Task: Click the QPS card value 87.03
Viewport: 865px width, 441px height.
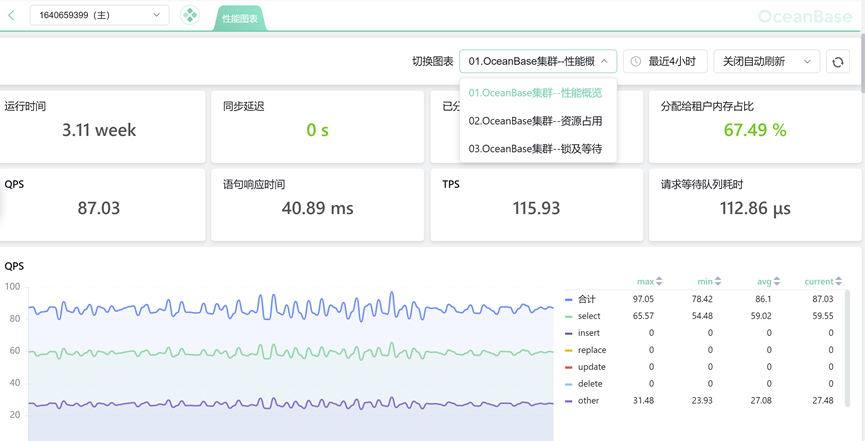Action: point(99,208)
